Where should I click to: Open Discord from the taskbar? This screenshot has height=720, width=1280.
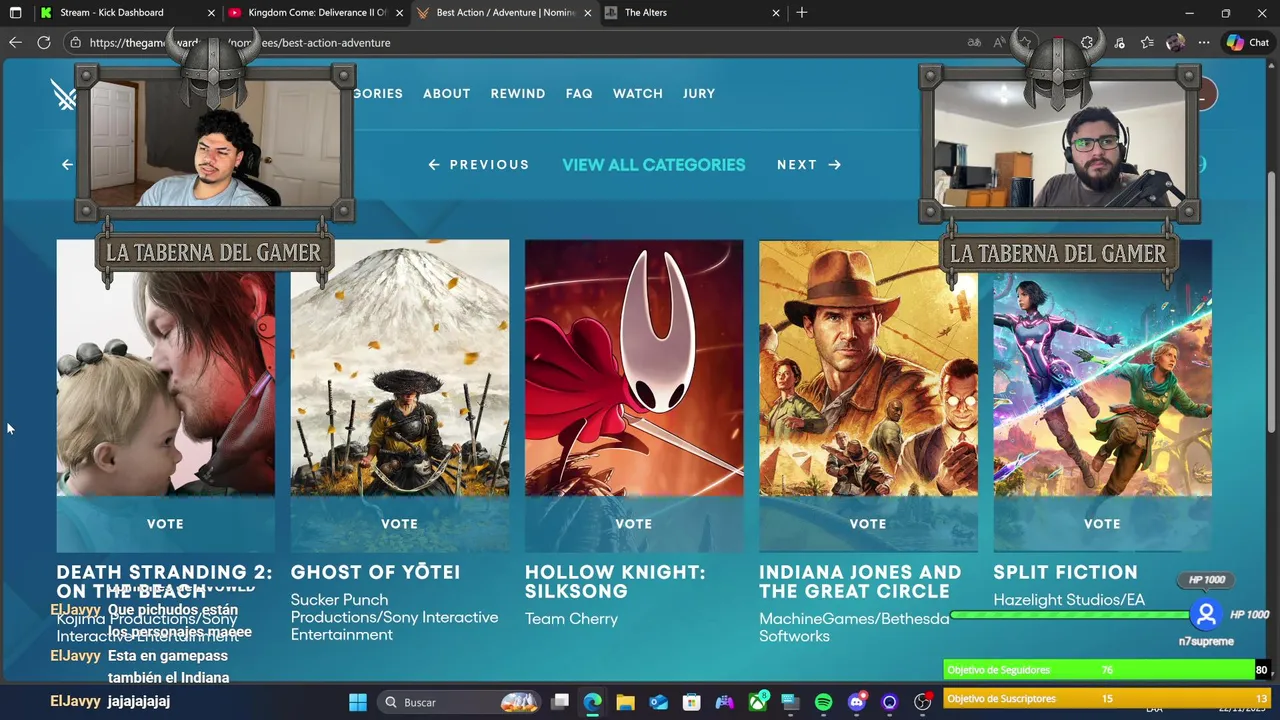click(857, 702)
